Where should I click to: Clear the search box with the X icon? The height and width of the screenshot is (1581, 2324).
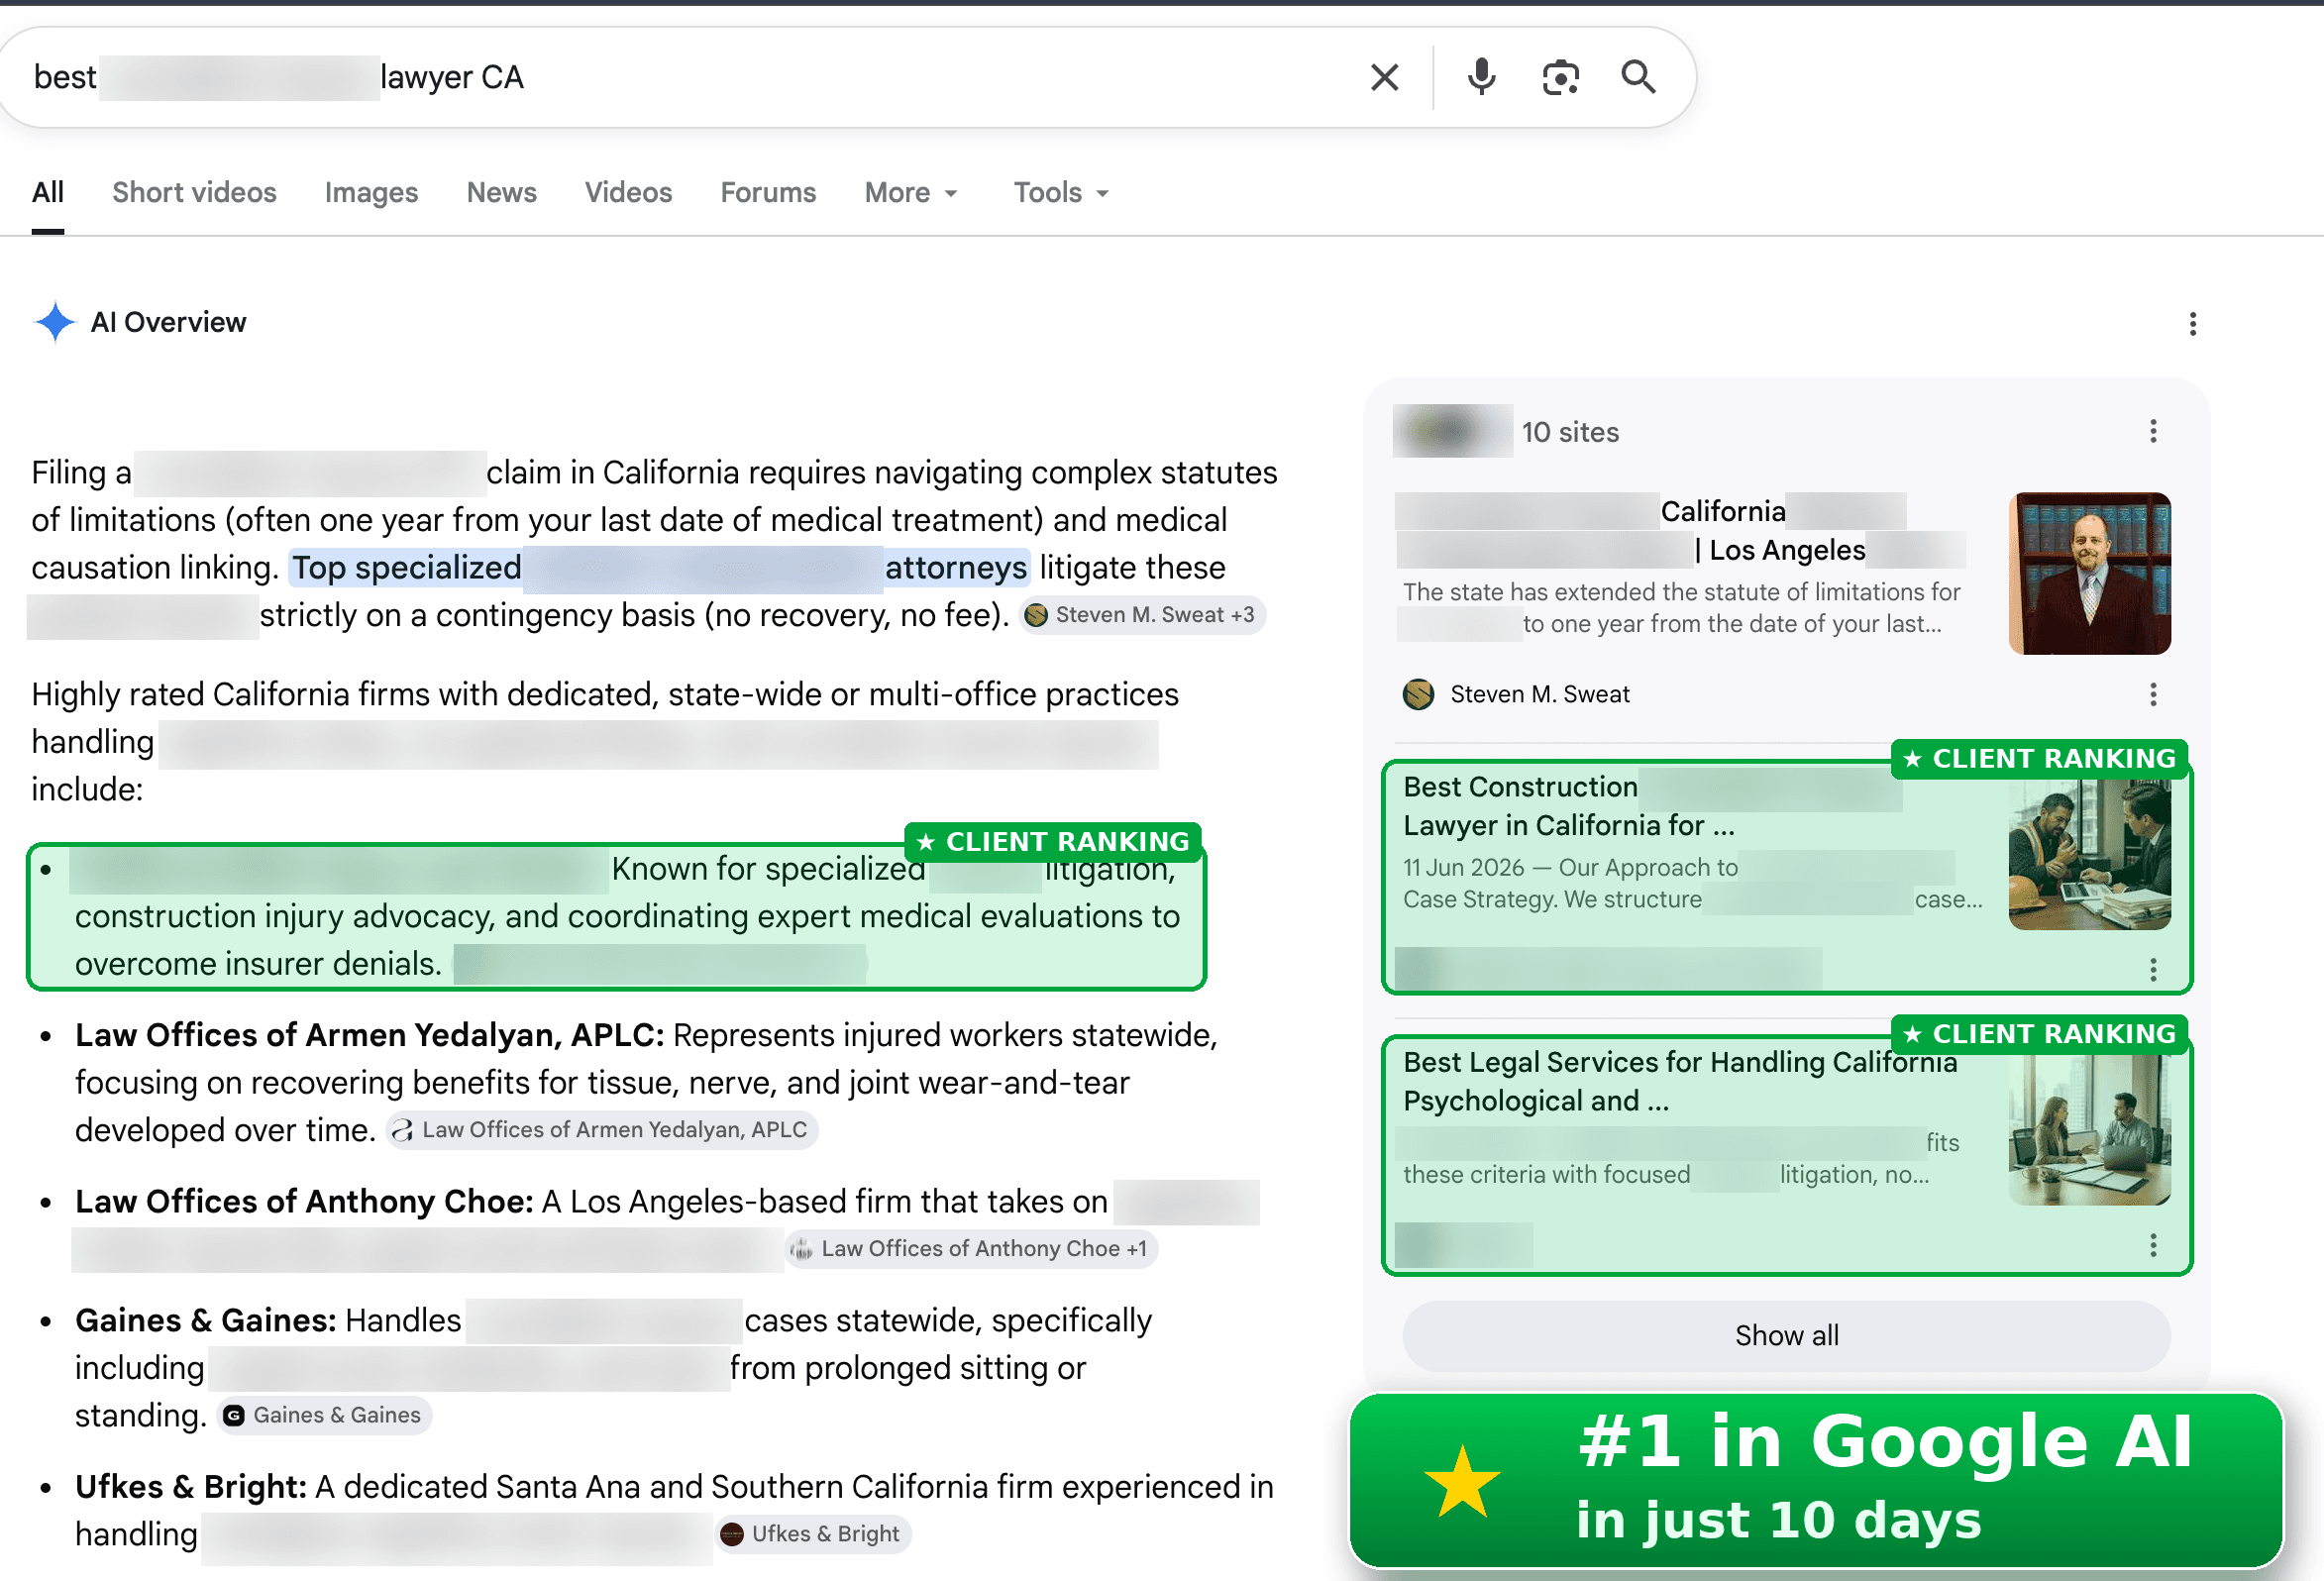[1384, 77]
